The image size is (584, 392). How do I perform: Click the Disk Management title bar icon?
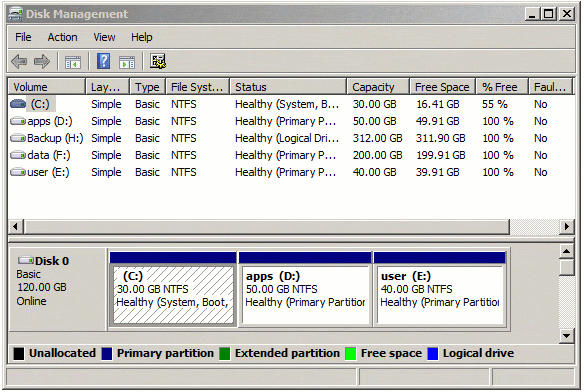point(15,14)
